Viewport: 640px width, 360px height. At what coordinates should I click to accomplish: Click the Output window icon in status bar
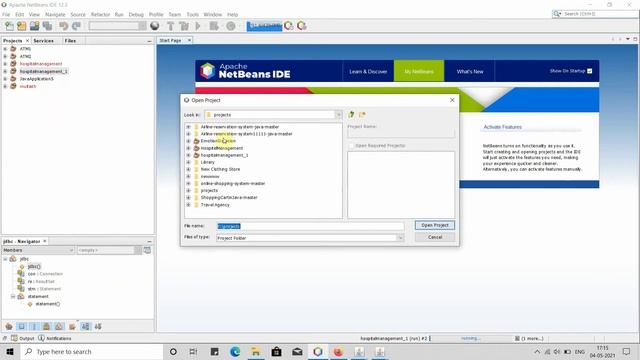click(x=14, y=338)
